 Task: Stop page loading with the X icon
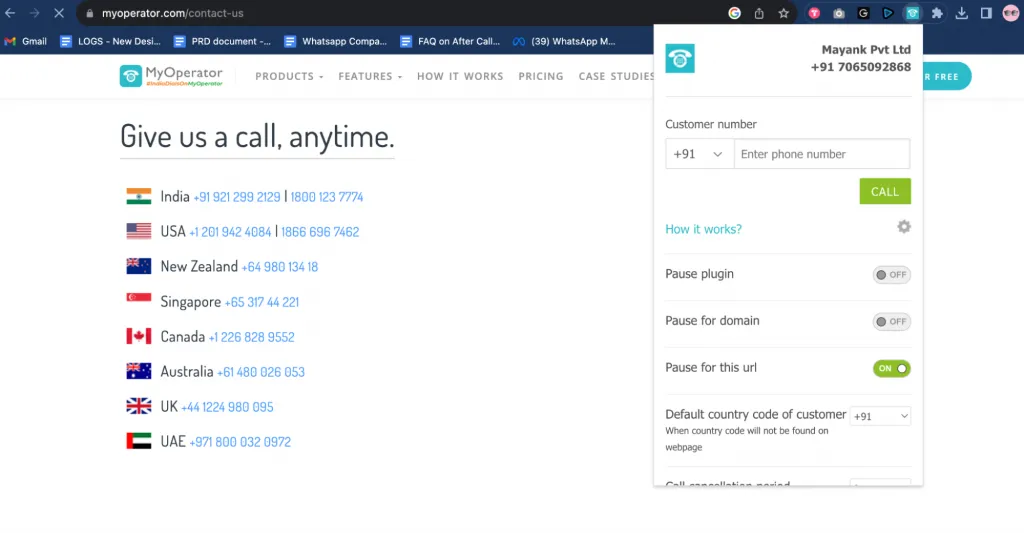coord(59,13)
